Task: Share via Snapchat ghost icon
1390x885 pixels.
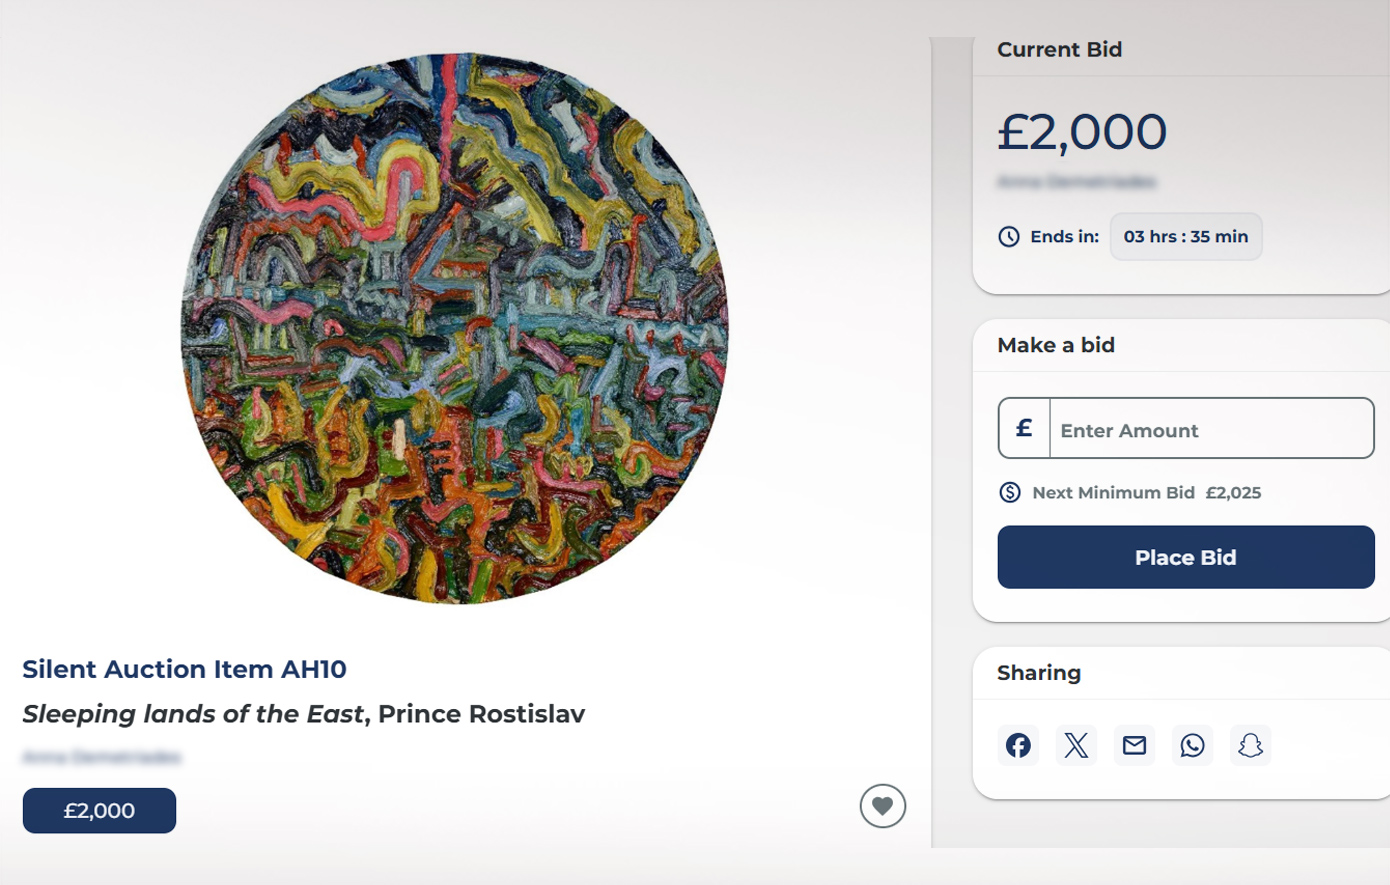Action: click(x=1250, y=745)
